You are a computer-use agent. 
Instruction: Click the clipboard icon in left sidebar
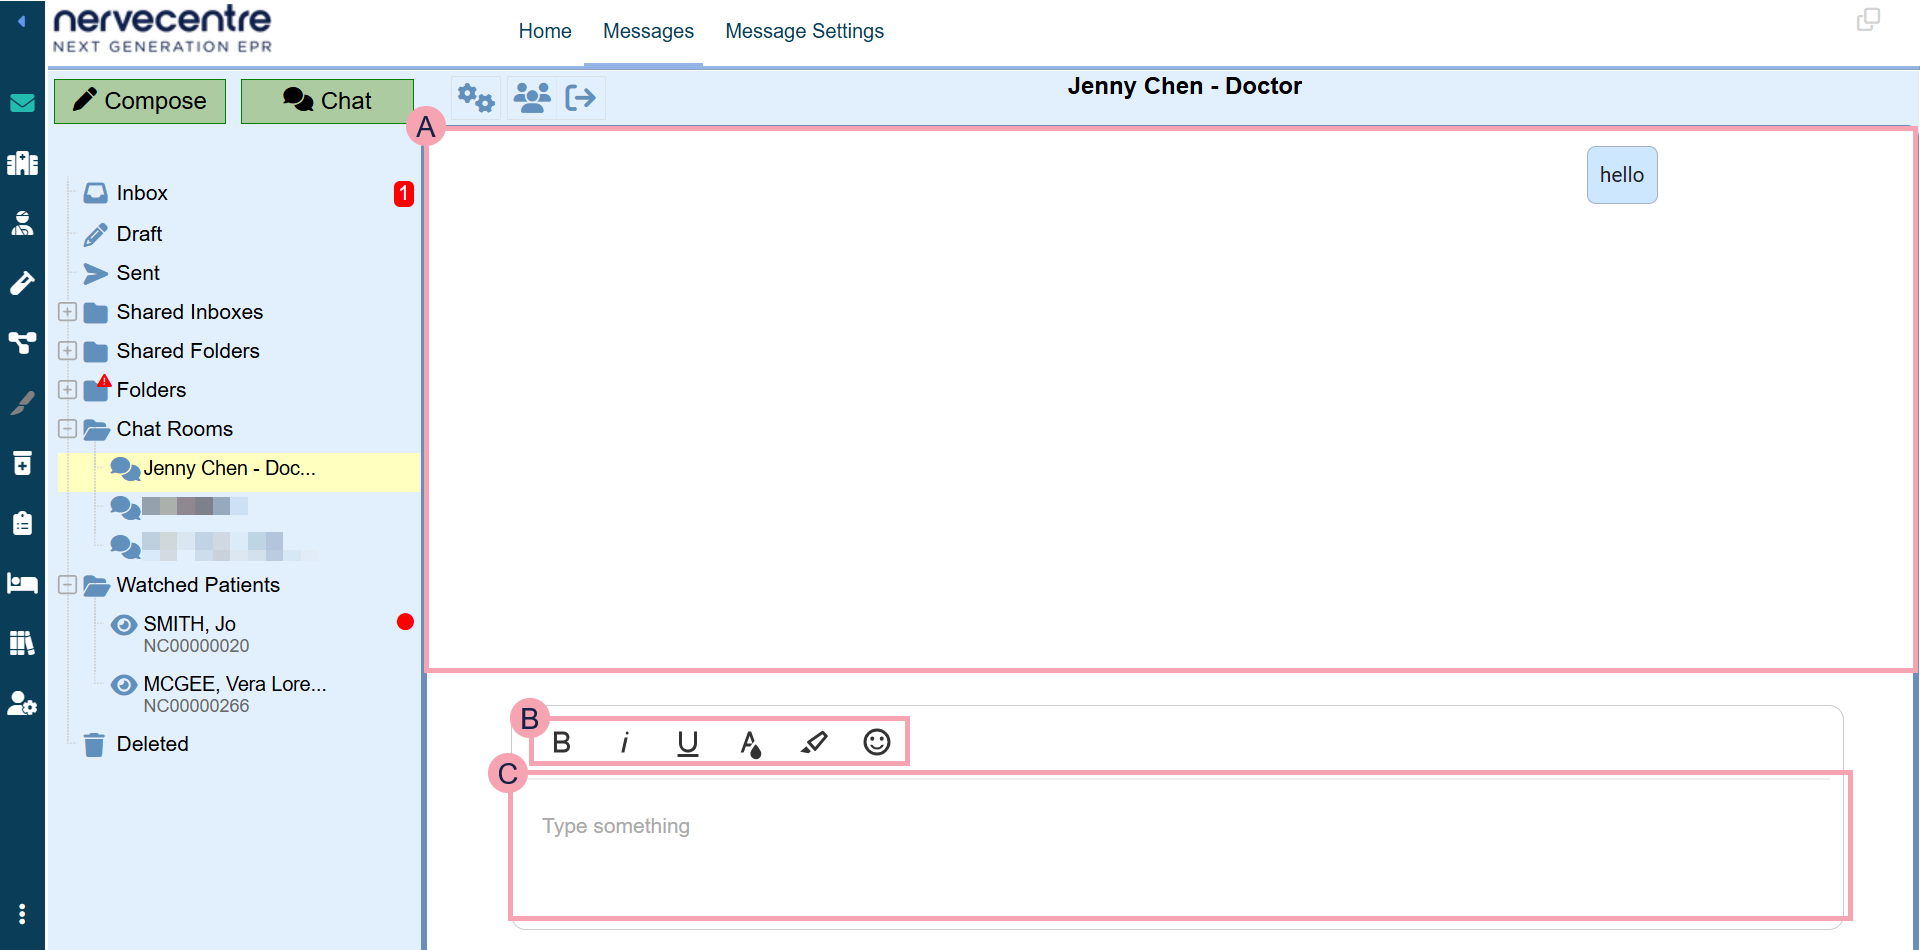(22, 523)
